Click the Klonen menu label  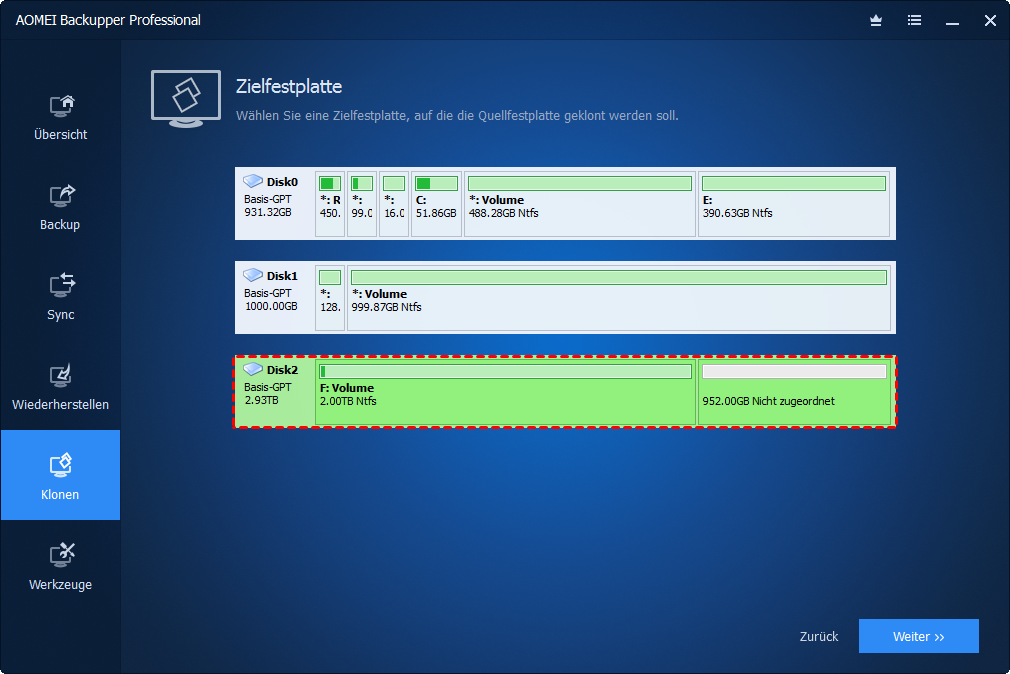(60, 494)
